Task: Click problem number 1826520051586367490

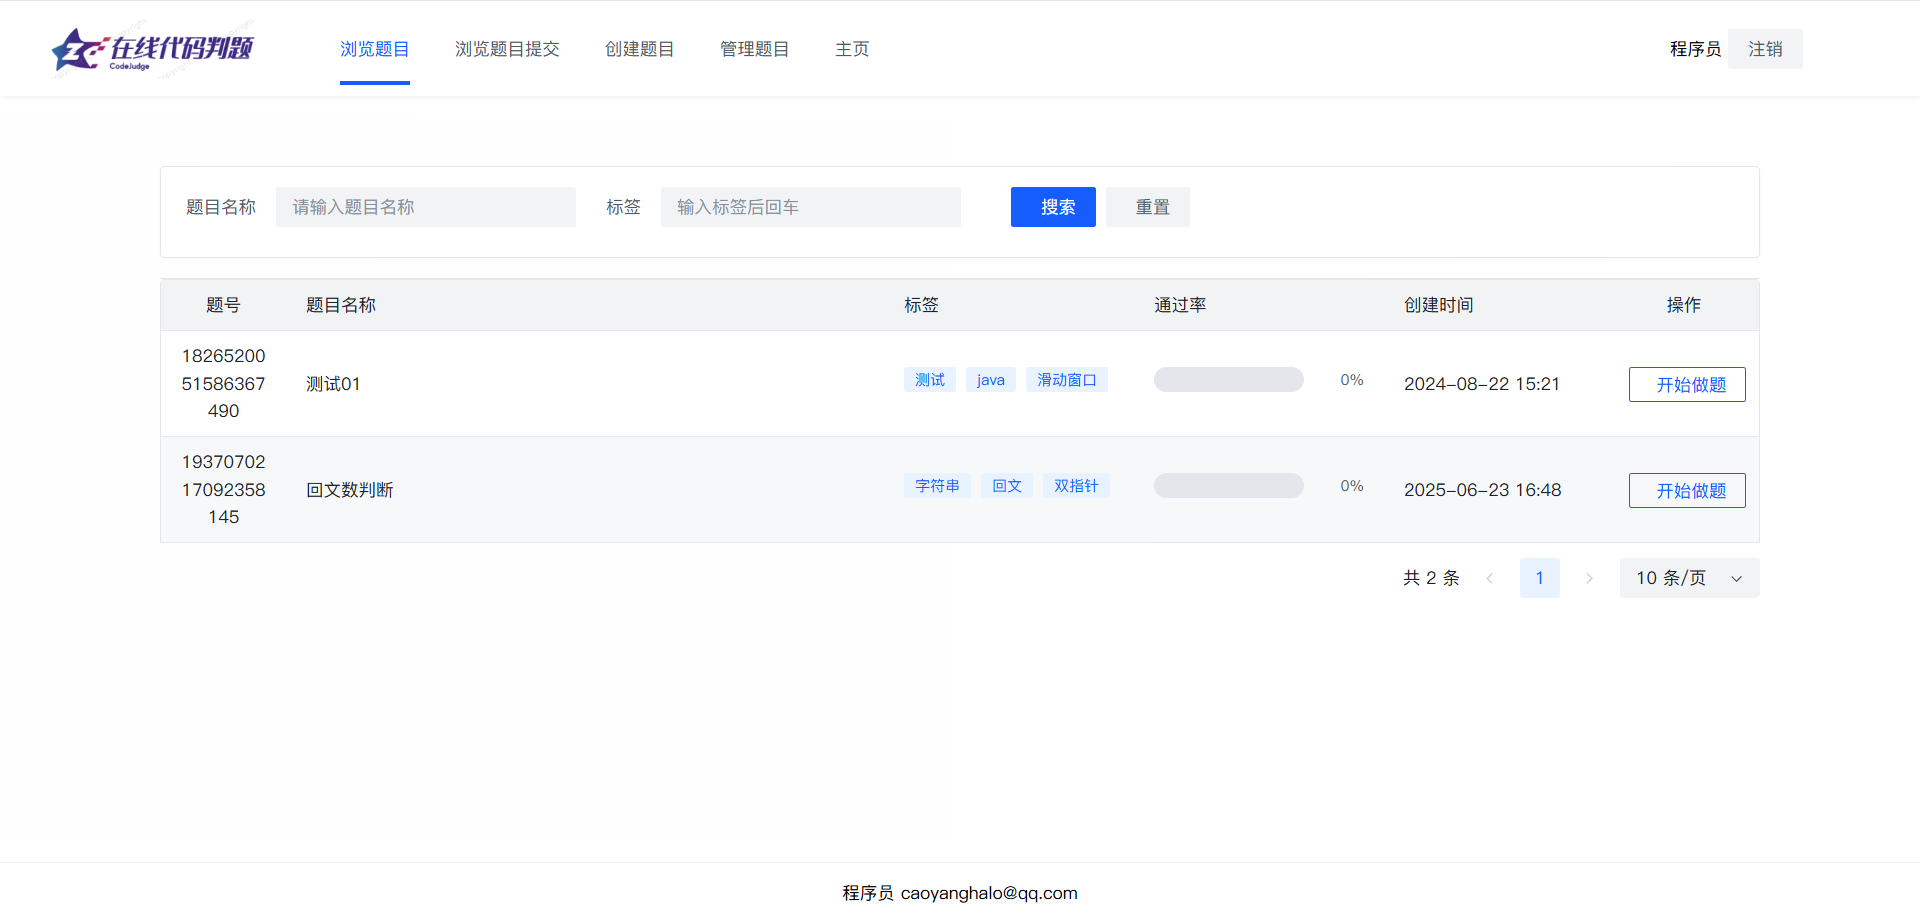Action: pos(223,384)
